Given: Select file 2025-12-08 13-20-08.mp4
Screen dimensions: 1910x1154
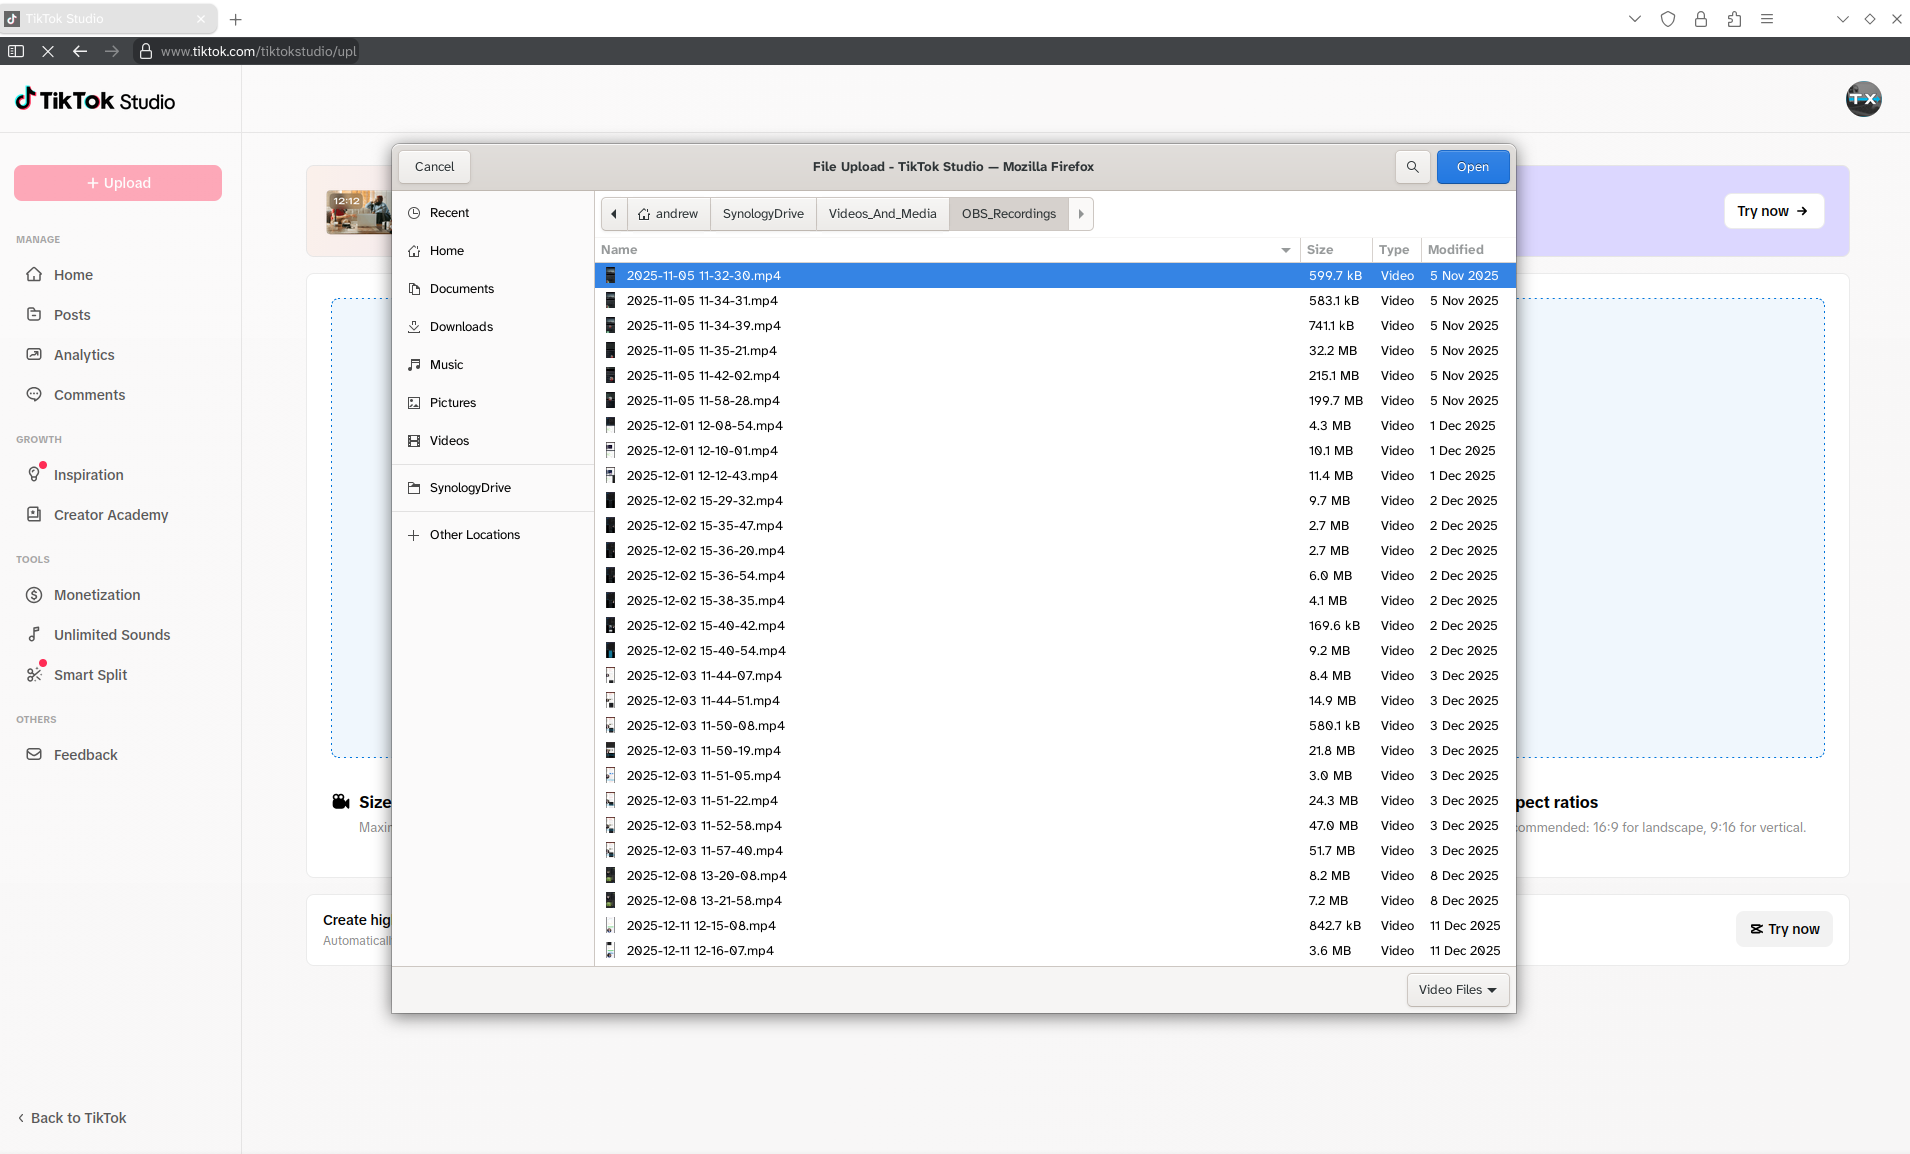Looking at the screenshot, I should click(x=706, y=876).
